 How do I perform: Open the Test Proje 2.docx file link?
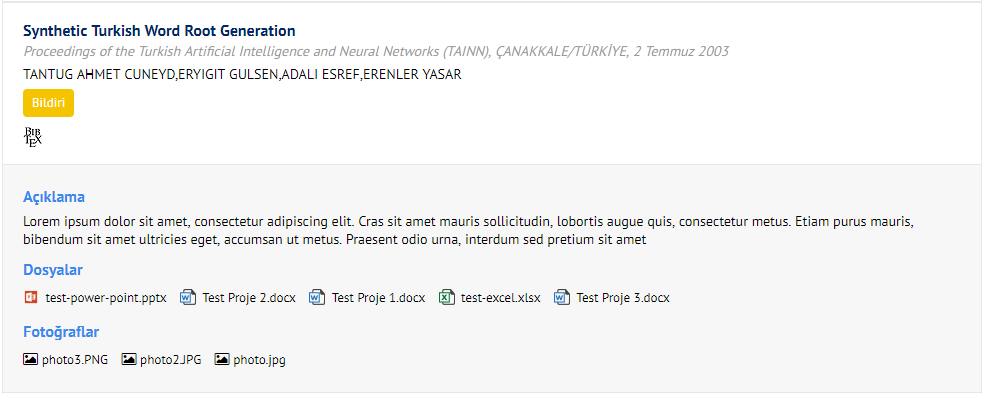click(x=249, y=298)
